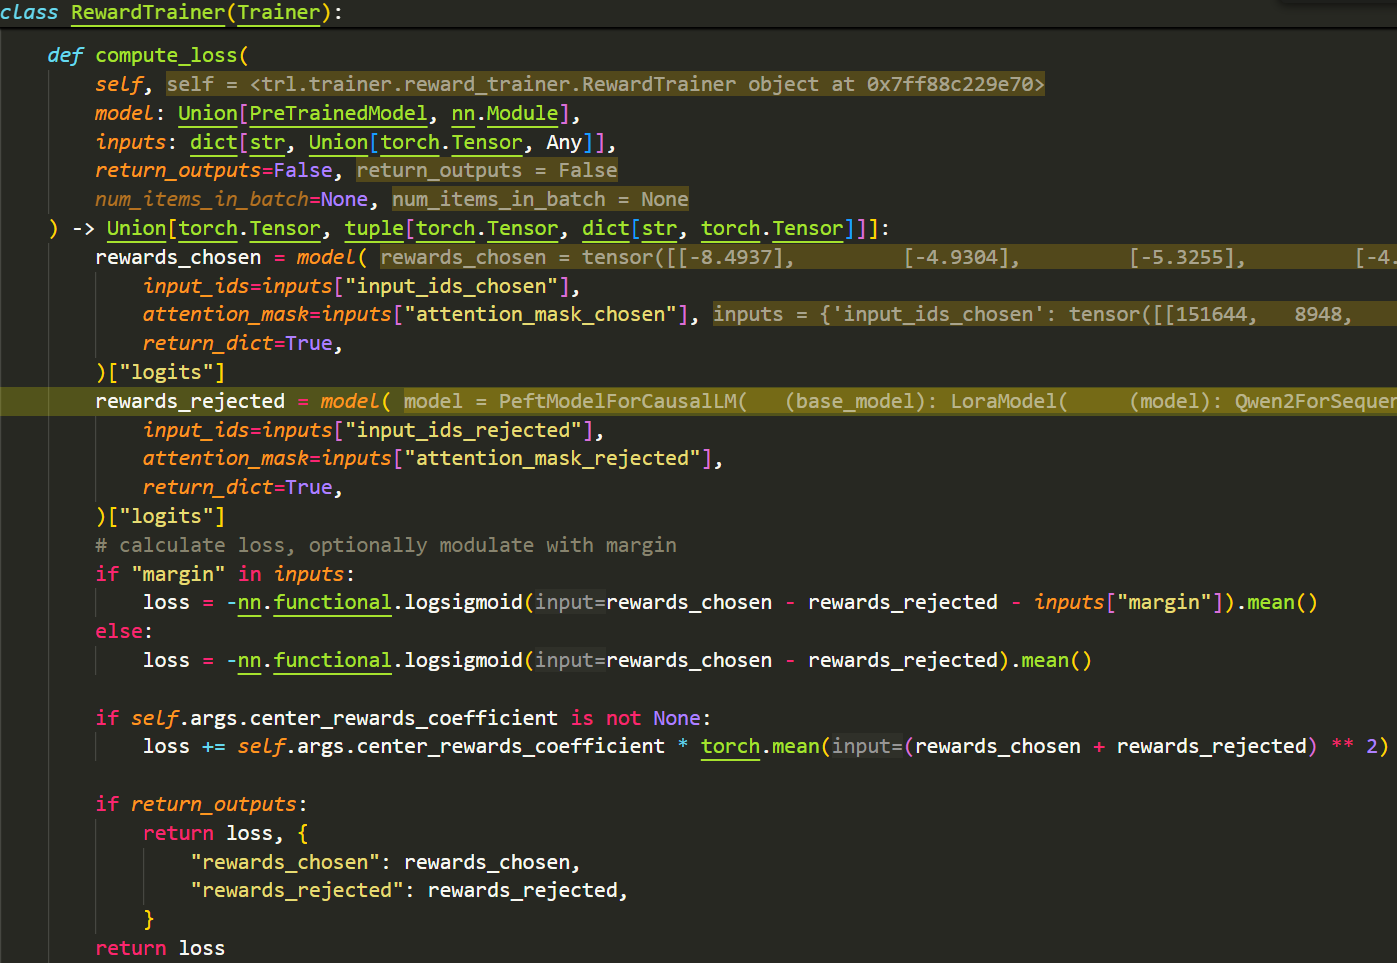Click Module in the nn.Module type hint
1397x963 pixels.
522,113
